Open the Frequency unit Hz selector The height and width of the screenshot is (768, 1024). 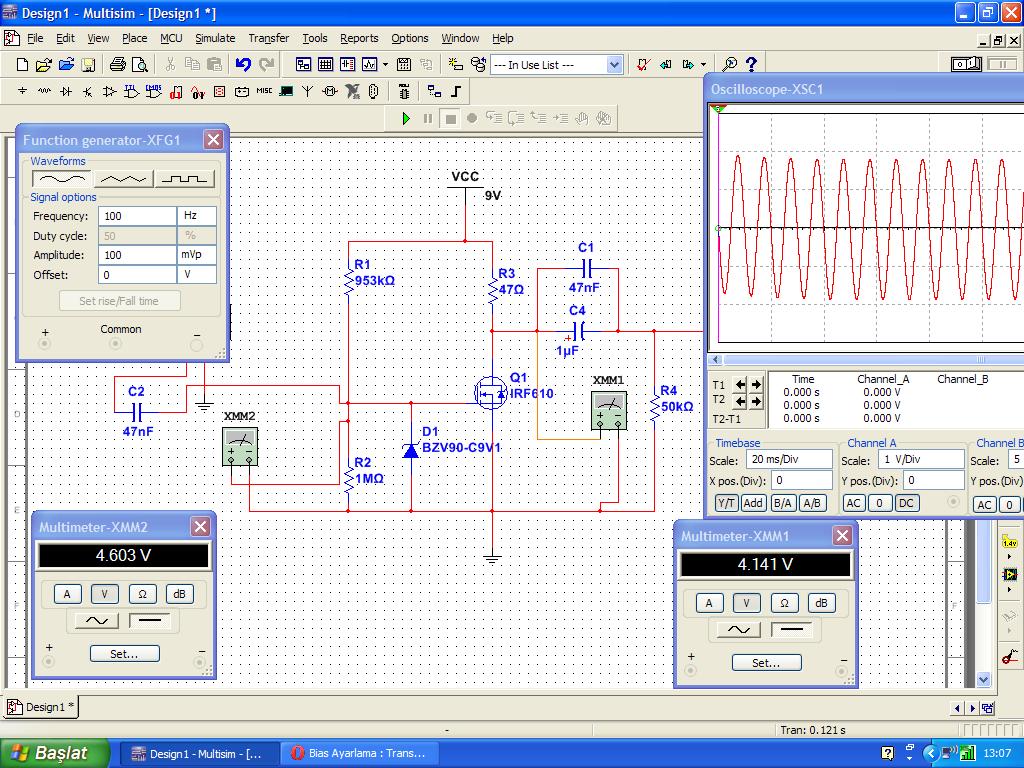point(197,216)
